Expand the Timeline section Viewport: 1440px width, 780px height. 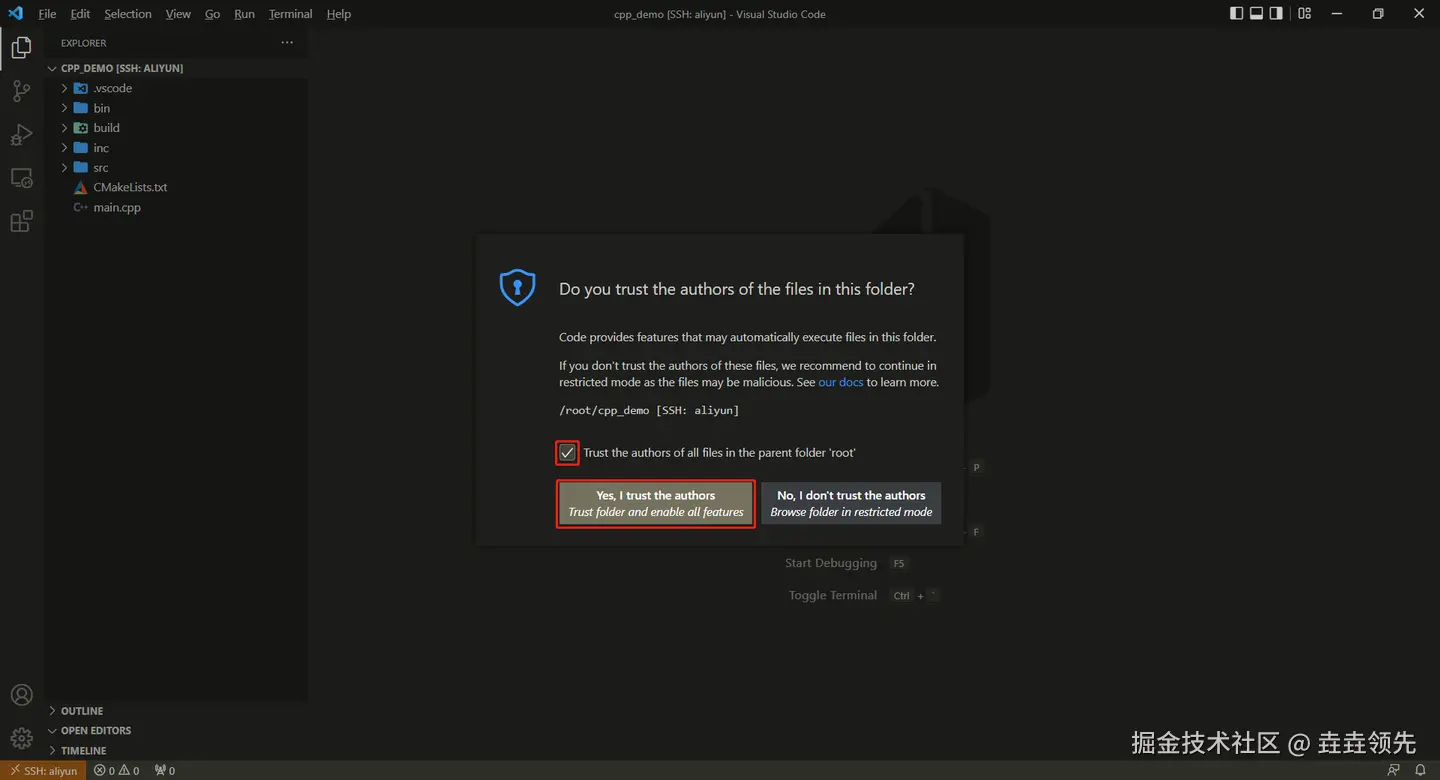tap(176, 750)
